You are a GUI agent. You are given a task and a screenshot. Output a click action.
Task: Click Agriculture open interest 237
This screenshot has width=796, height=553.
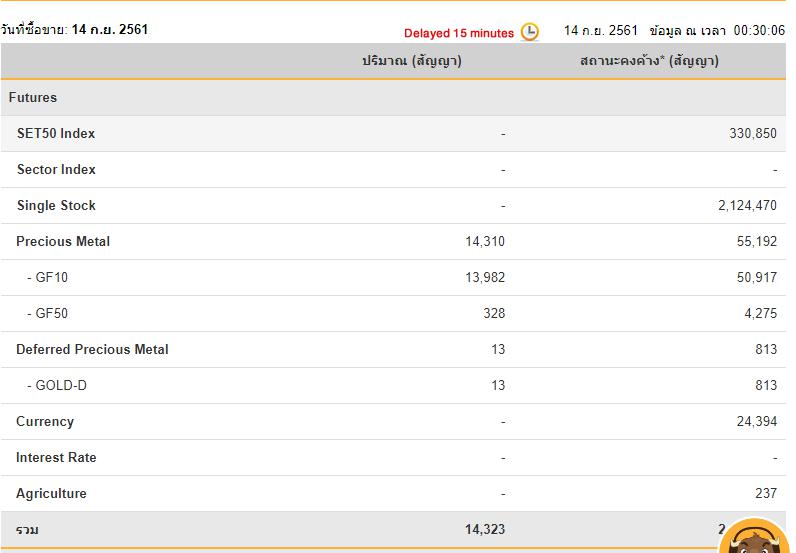766,494
